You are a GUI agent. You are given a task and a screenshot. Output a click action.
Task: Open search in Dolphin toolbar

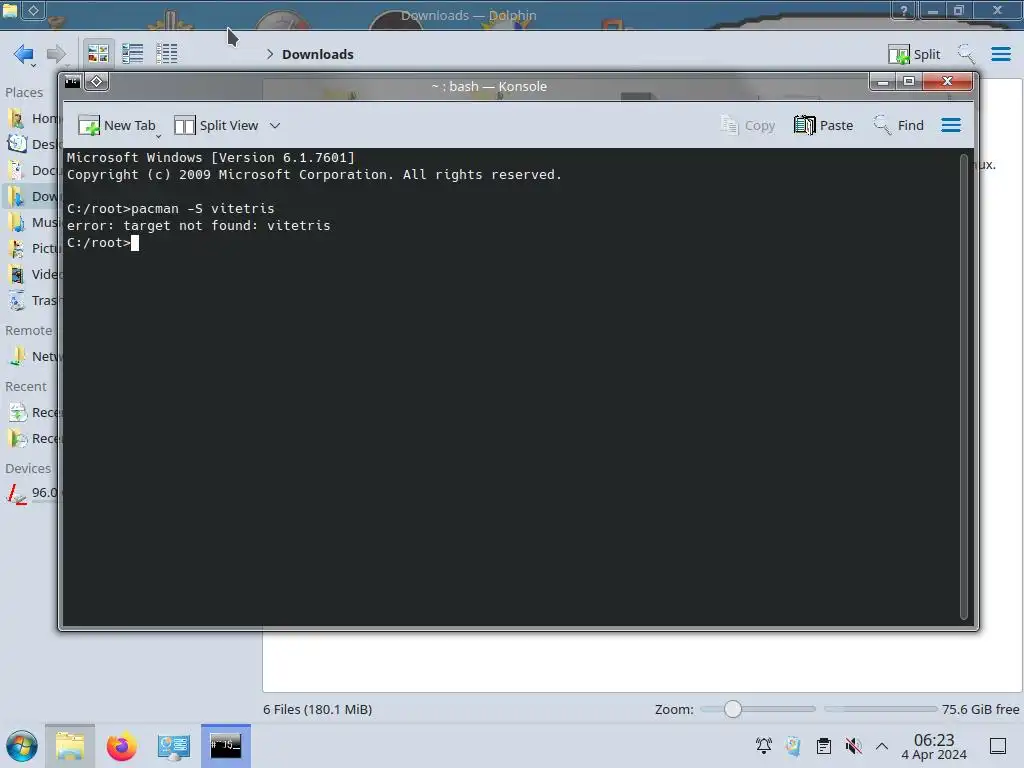tap(966, 54)
